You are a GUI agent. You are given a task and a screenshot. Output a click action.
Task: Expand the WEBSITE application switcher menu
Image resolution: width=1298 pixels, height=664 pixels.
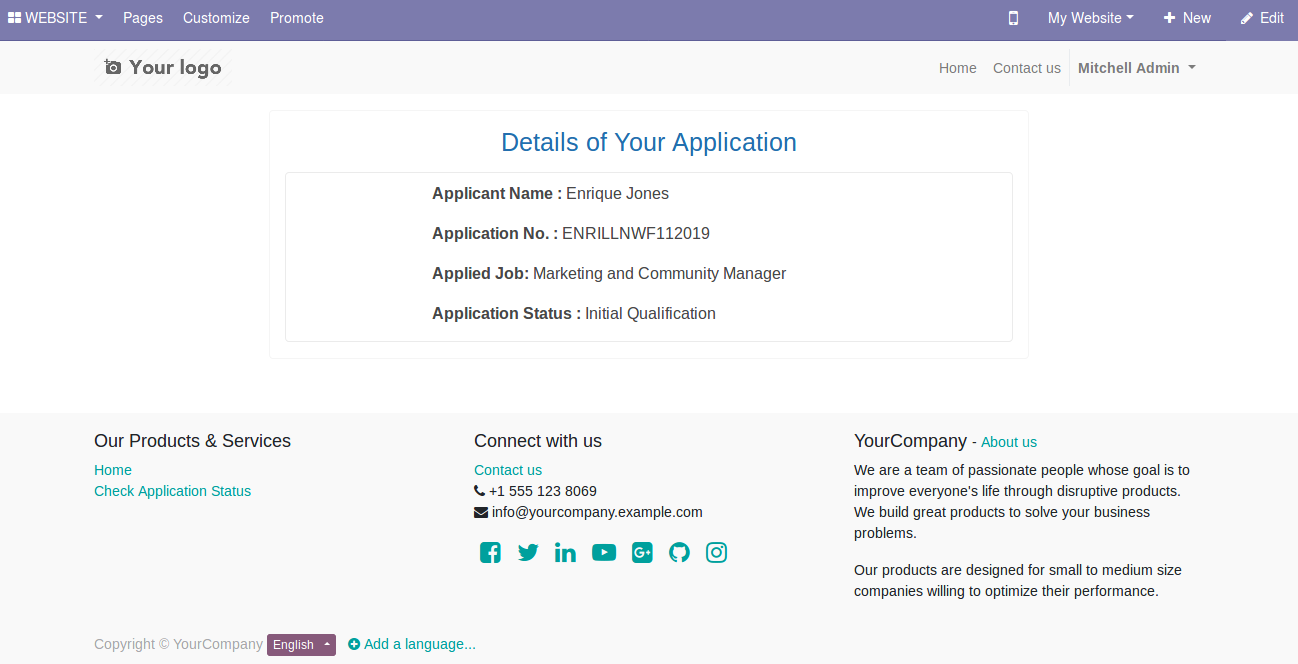click(55, 18)
